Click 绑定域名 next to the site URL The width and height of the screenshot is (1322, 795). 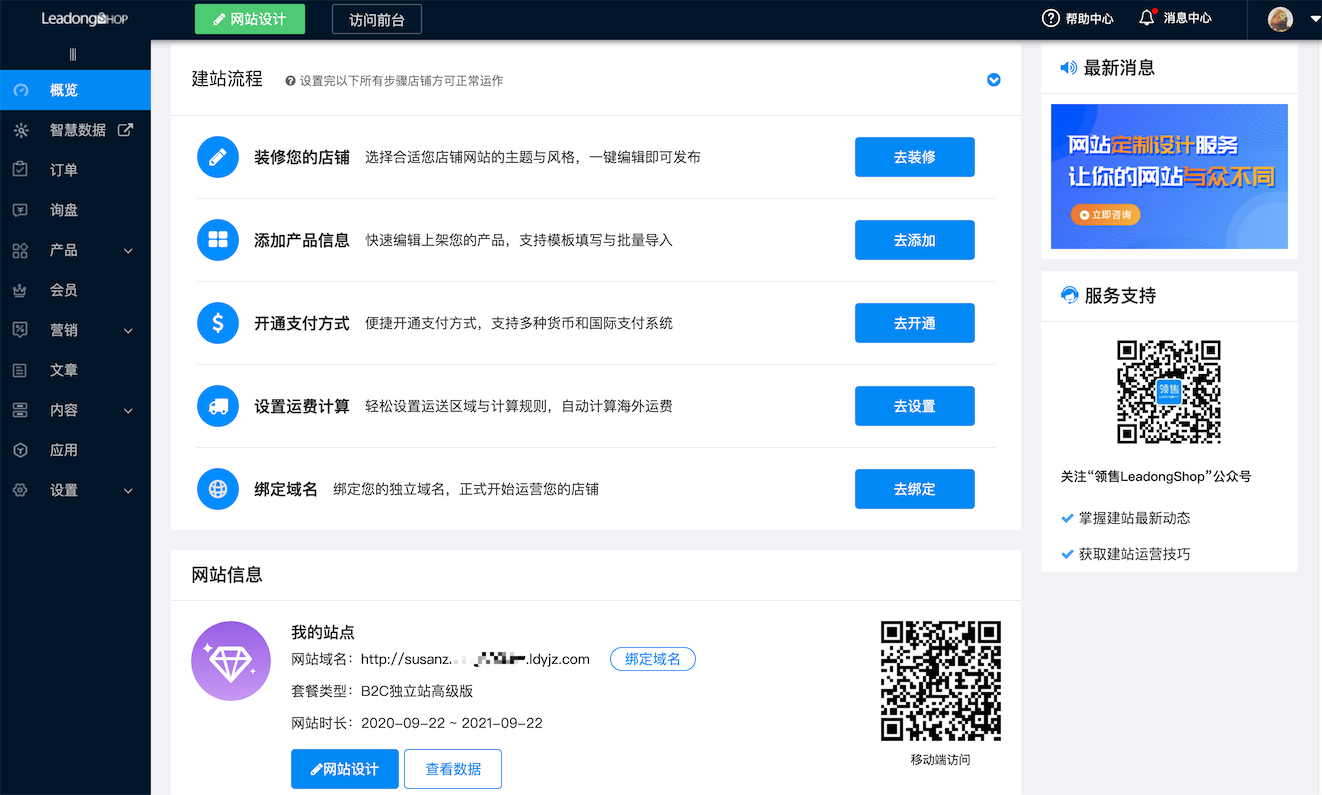pyautogui.click(x=652, y=658)
